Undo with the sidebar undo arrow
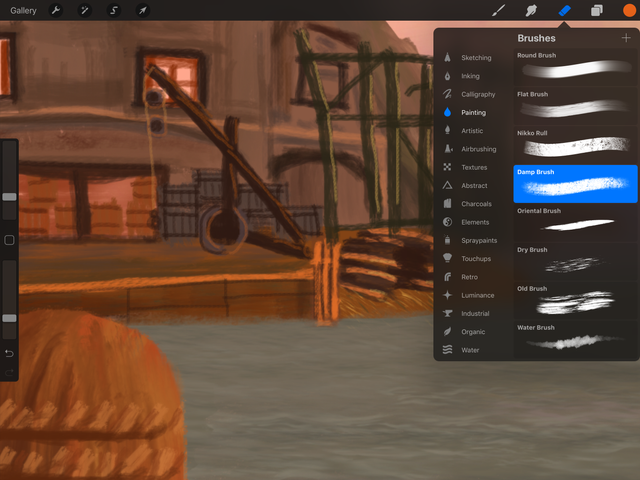 (x=9, y=353)
